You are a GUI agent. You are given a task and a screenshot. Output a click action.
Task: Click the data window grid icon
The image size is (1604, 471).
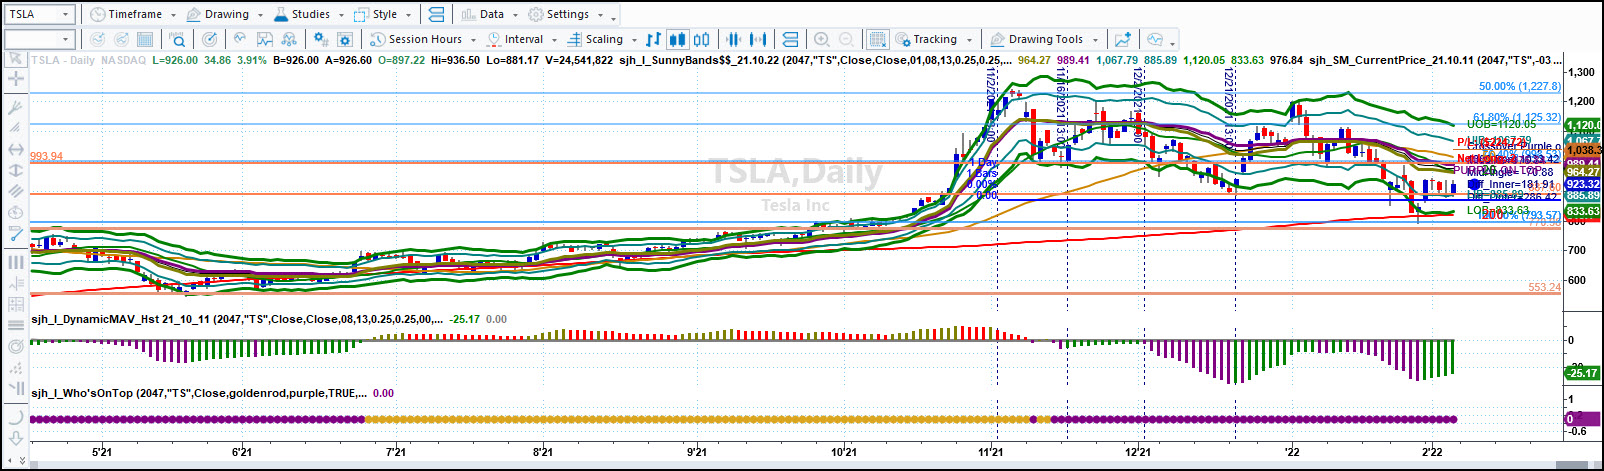point(145,40)
